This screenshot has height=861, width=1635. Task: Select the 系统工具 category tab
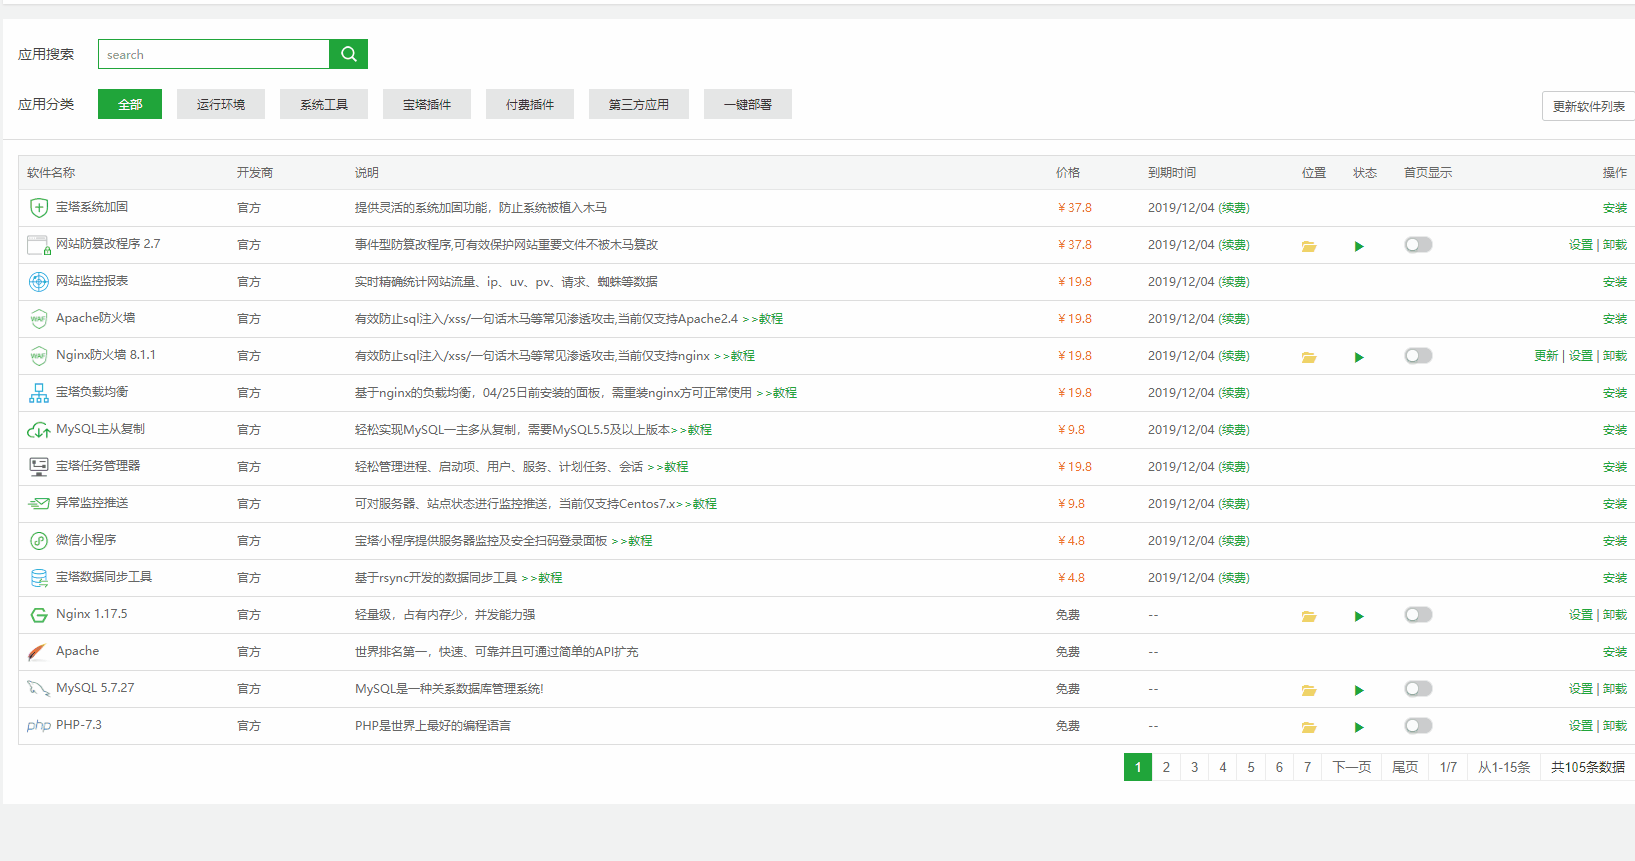(x=324, y=104)
